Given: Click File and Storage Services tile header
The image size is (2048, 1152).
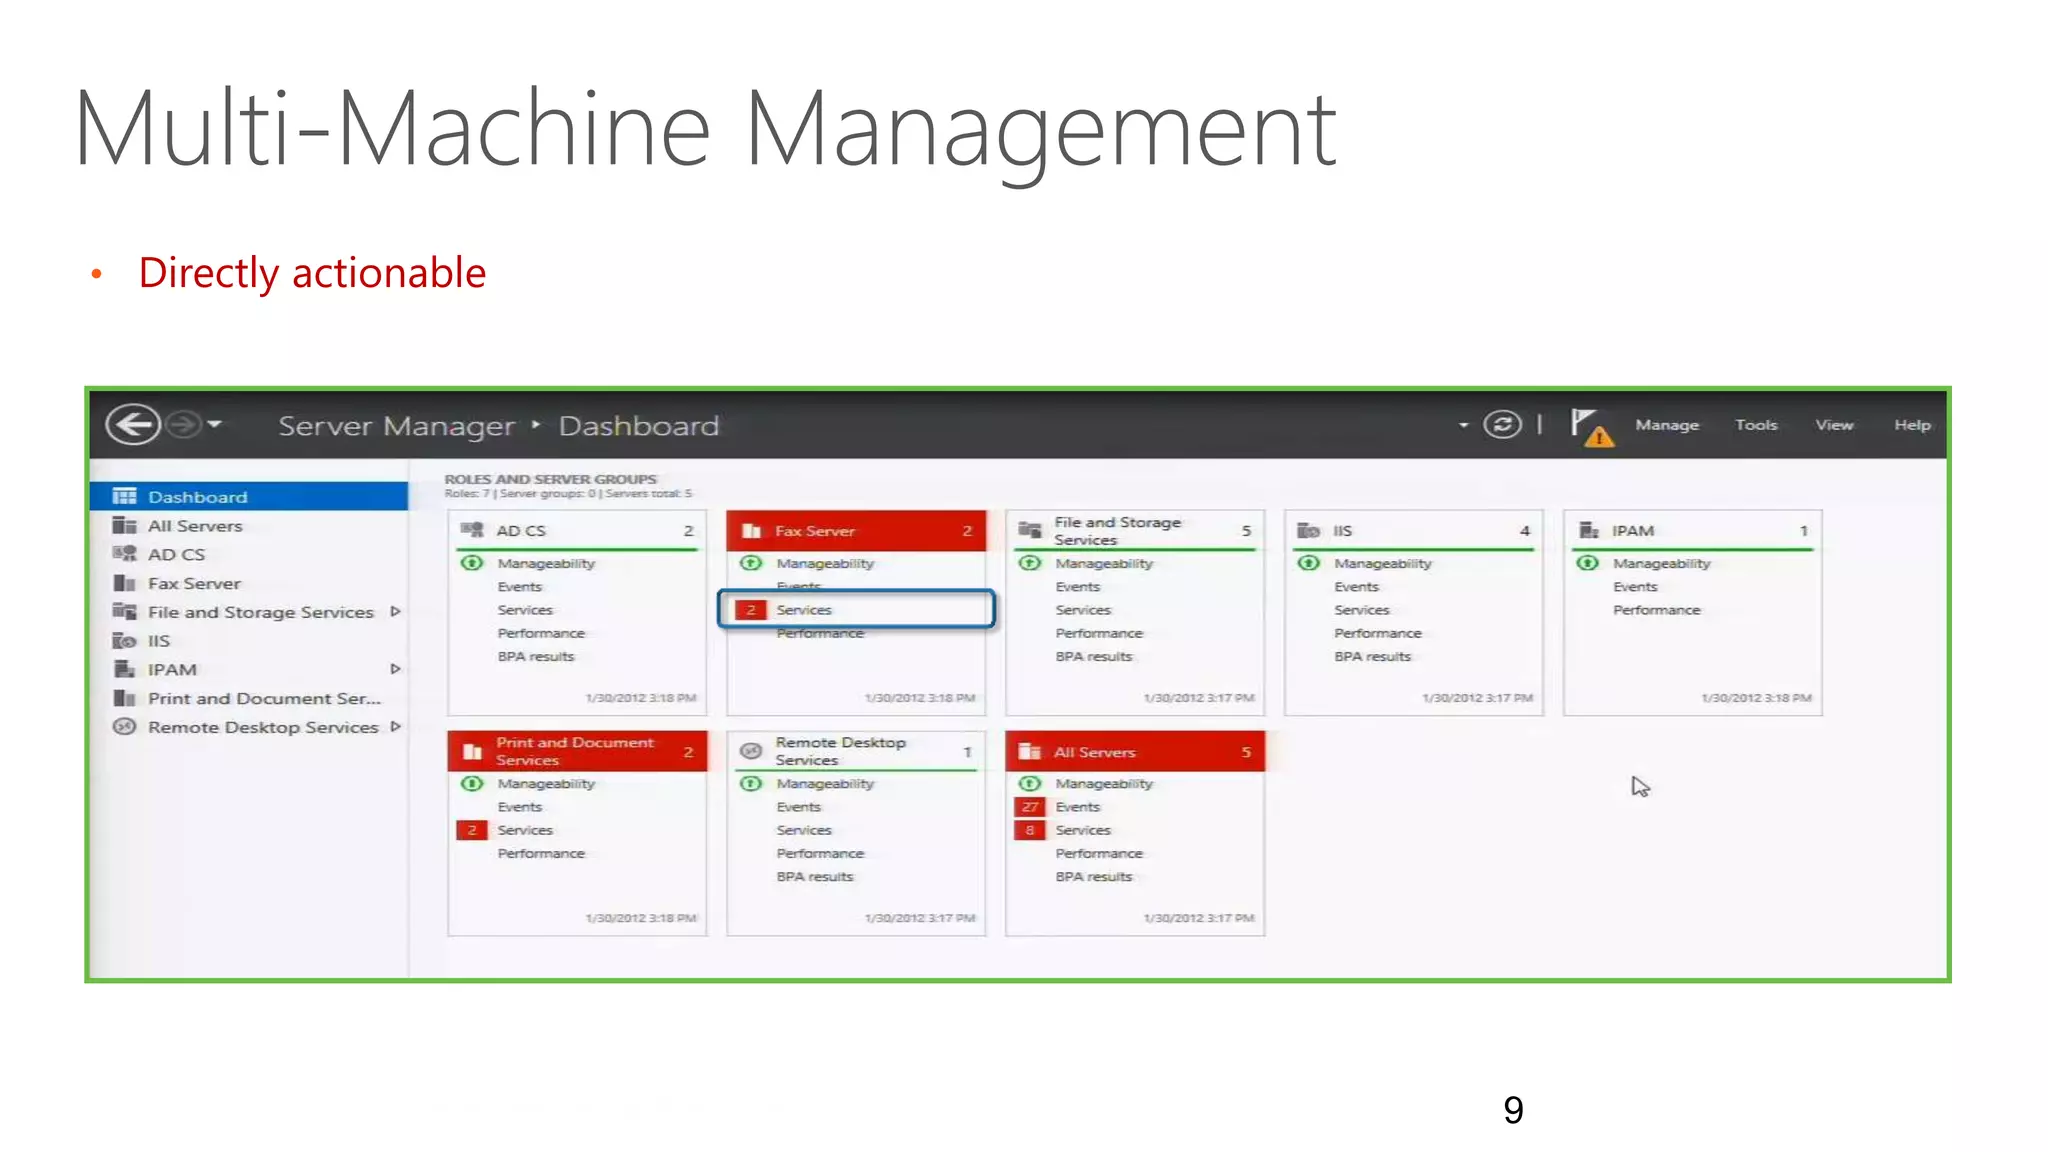Looking at the screenshot, I should point(1135,531).
